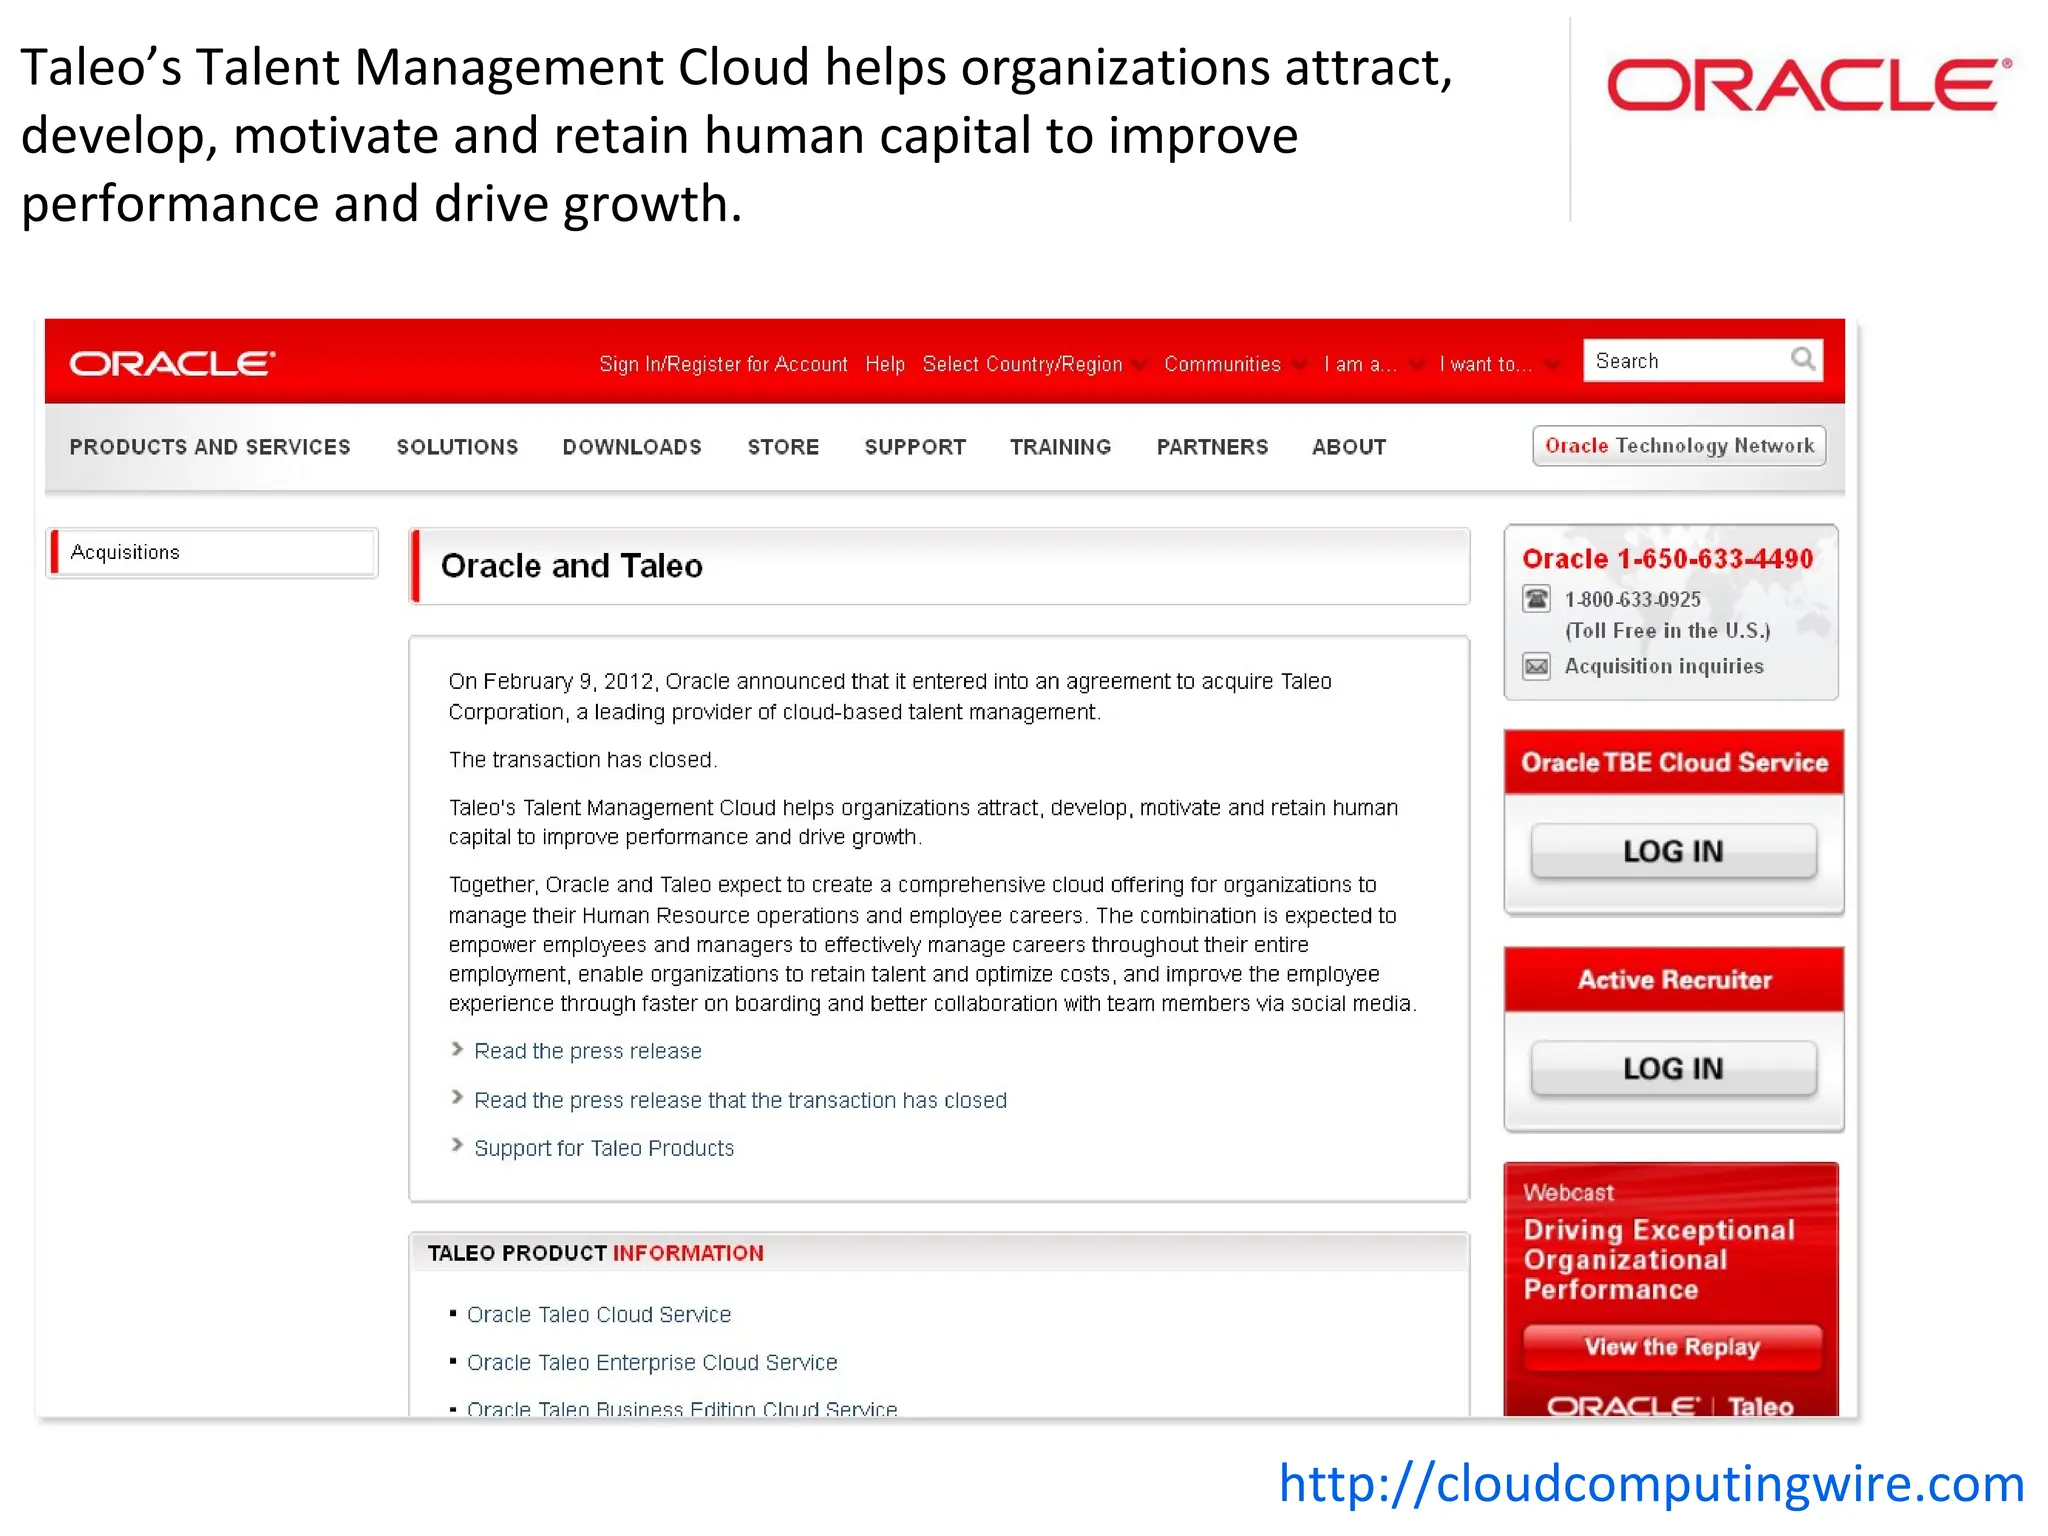Click arrow icon before Support for Taleo Products
Image resolution: width=2048 pixels, height=1536 pixels.
pyautogui.click(x=457, y=1145)
